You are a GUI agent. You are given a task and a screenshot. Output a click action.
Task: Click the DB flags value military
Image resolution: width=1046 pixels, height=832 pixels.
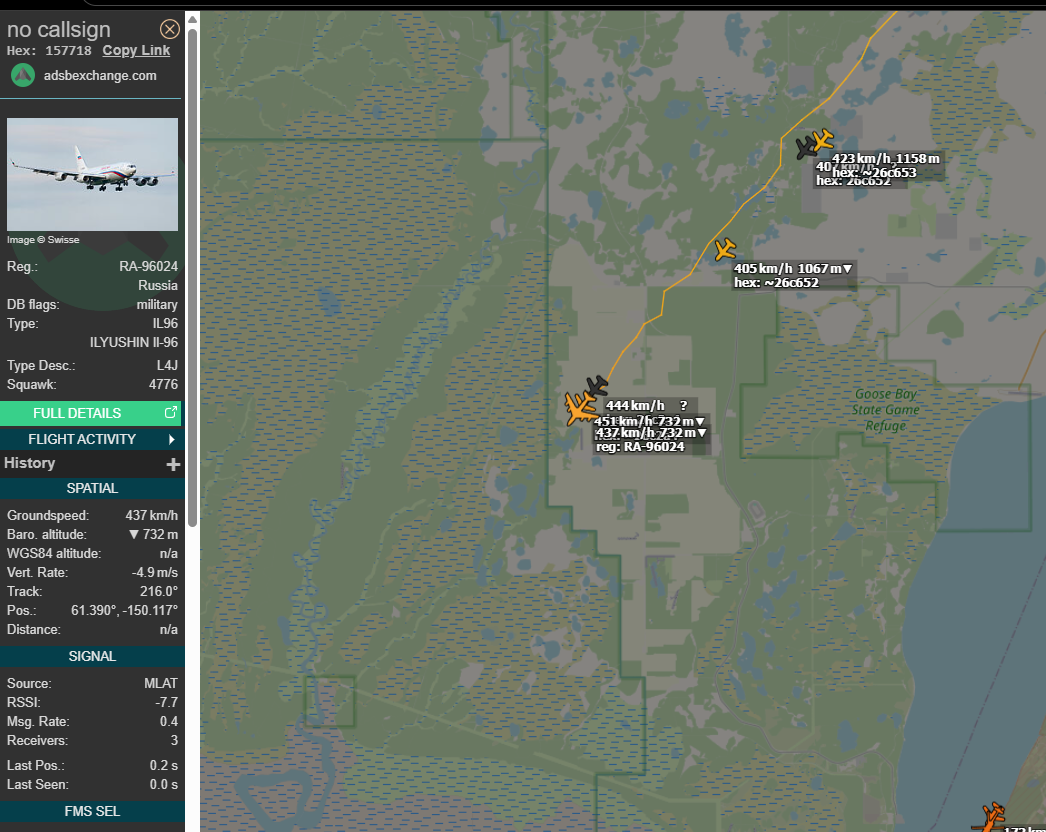point(157,305)
